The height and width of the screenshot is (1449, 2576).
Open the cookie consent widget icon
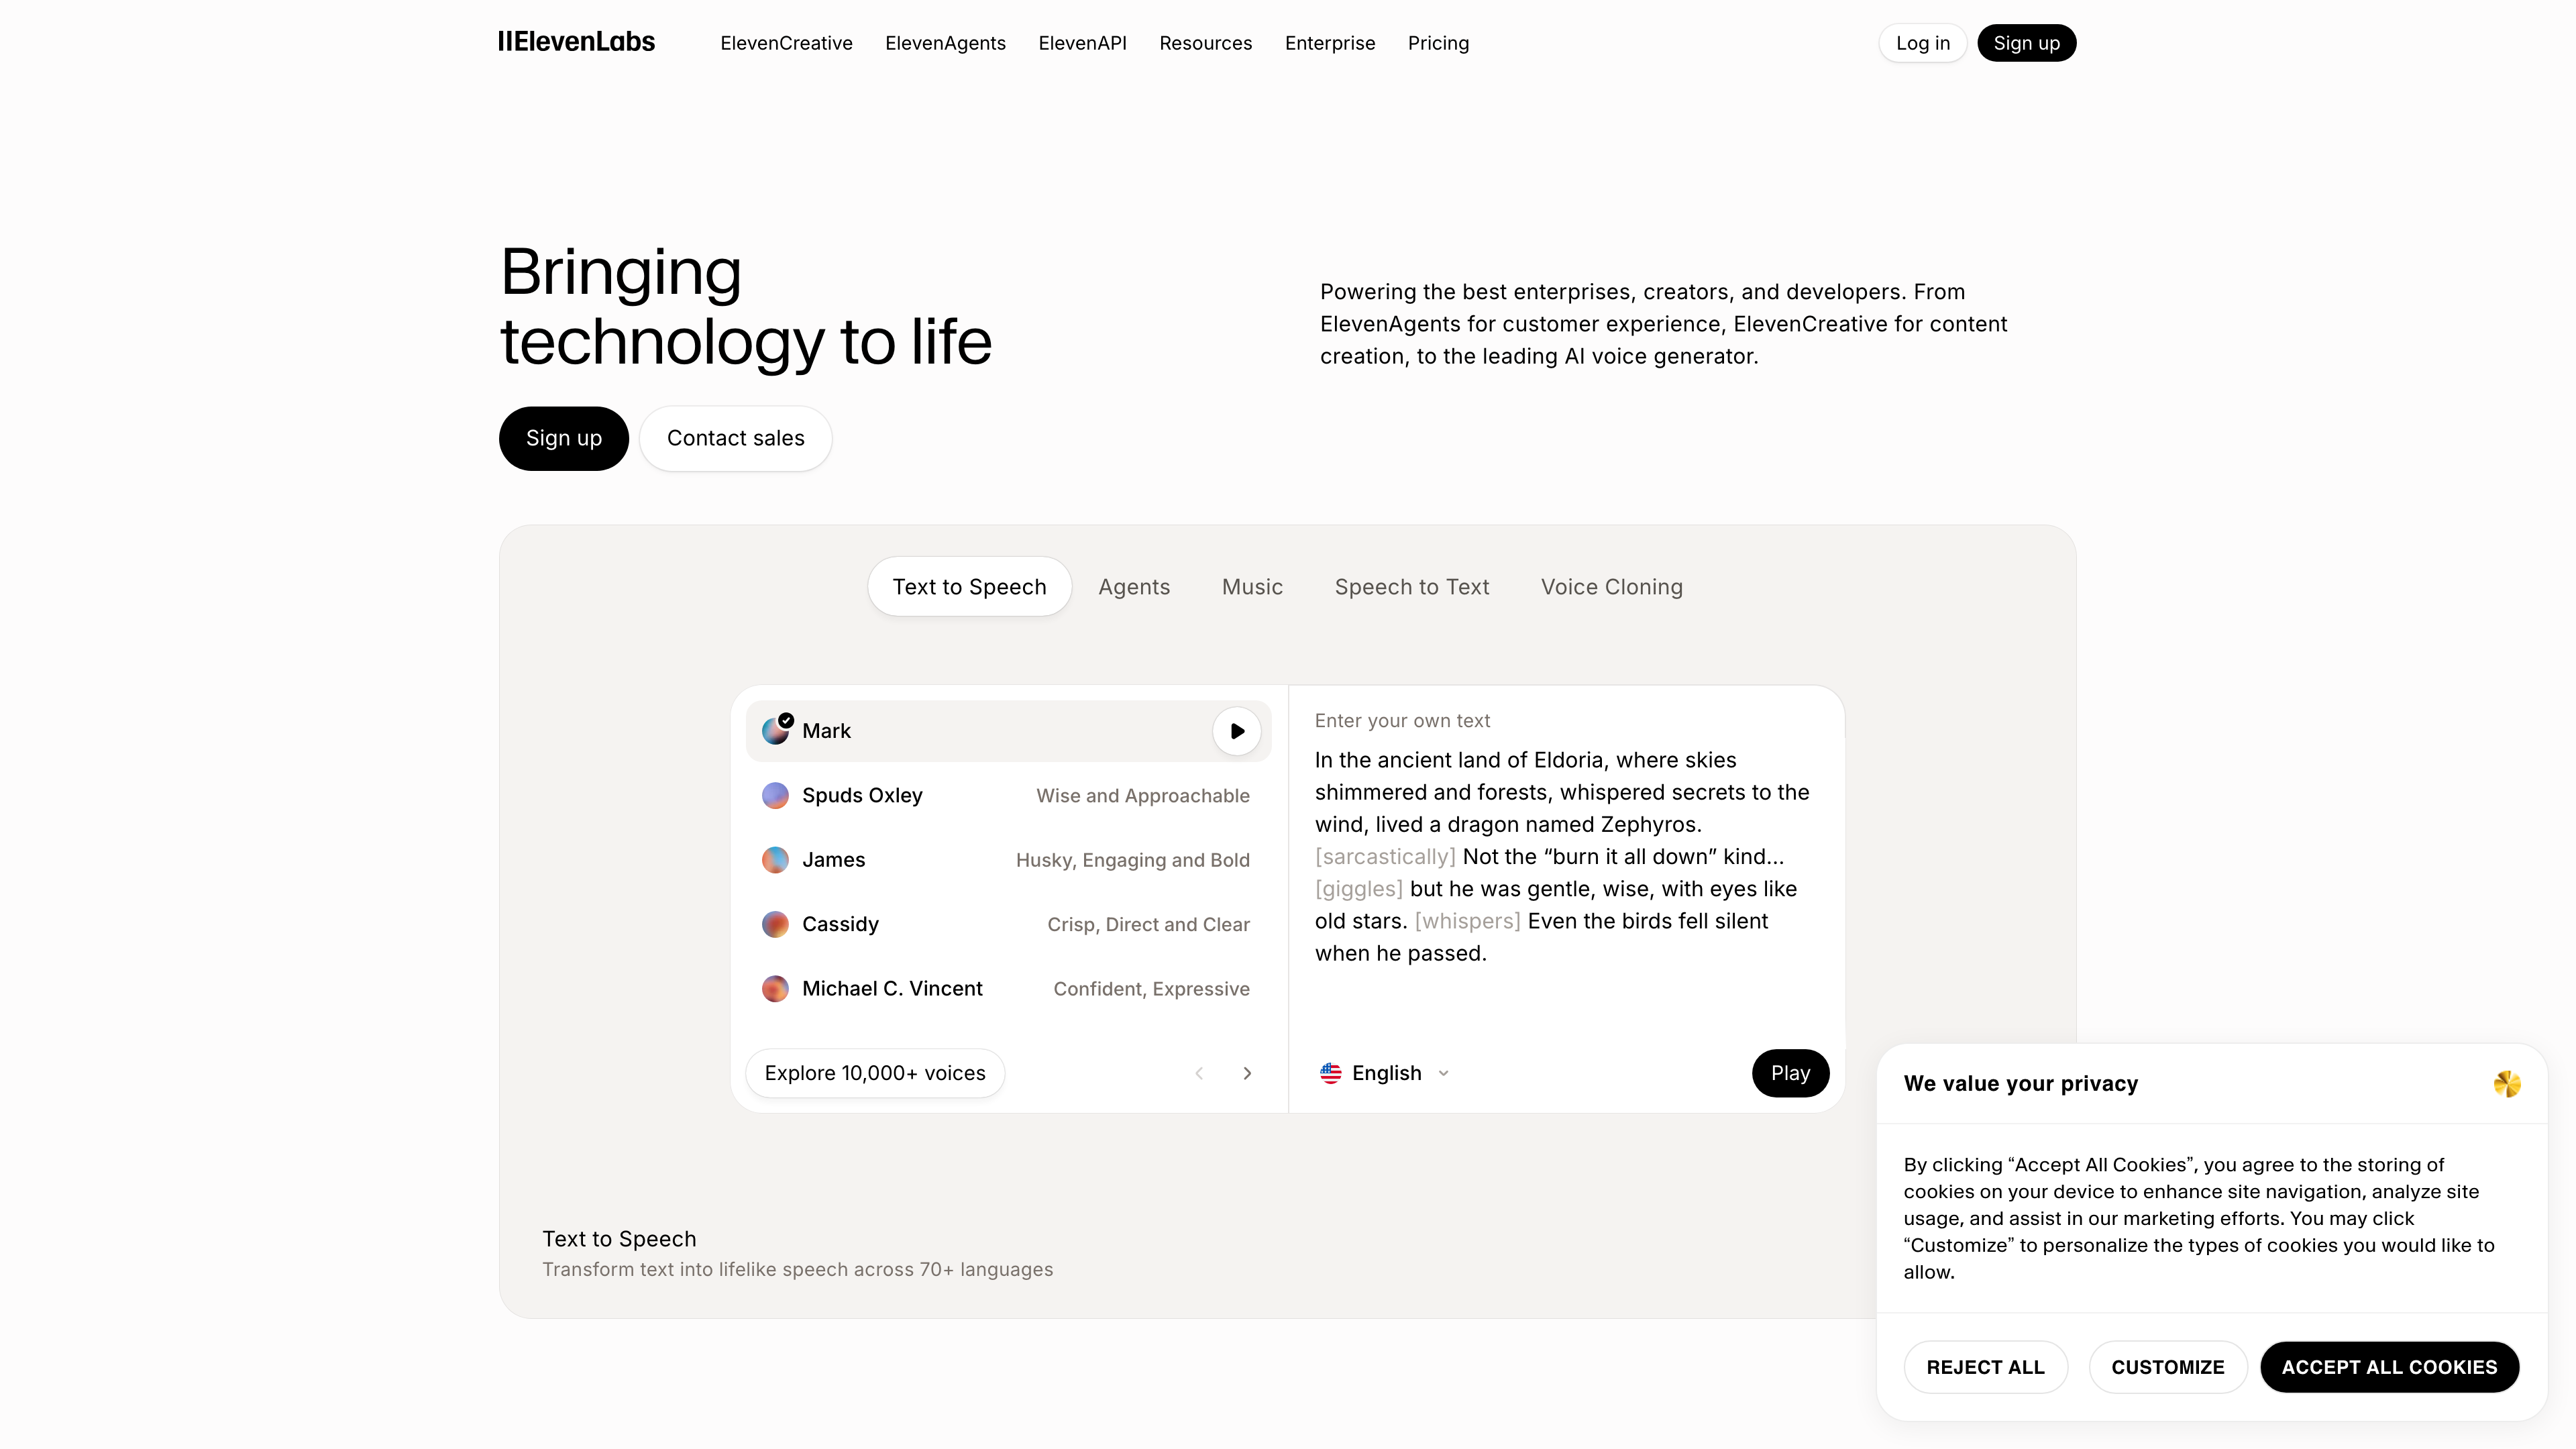tap(2508, 1084)
